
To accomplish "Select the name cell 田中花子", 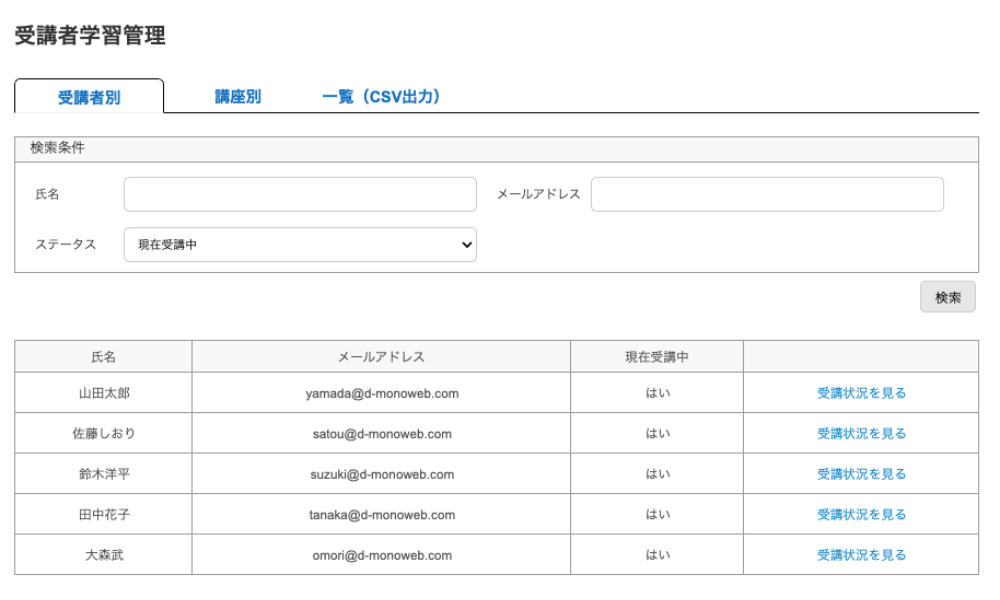I will coord(104,515).
